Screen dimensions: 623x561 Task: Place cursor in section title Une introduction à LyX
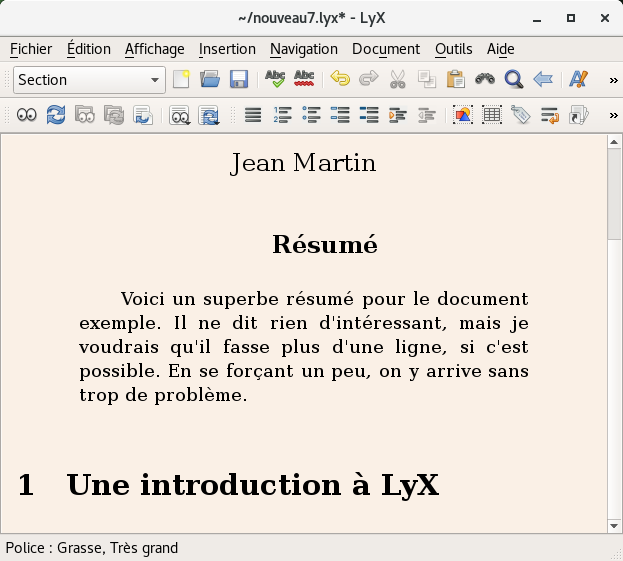(253, 485)
